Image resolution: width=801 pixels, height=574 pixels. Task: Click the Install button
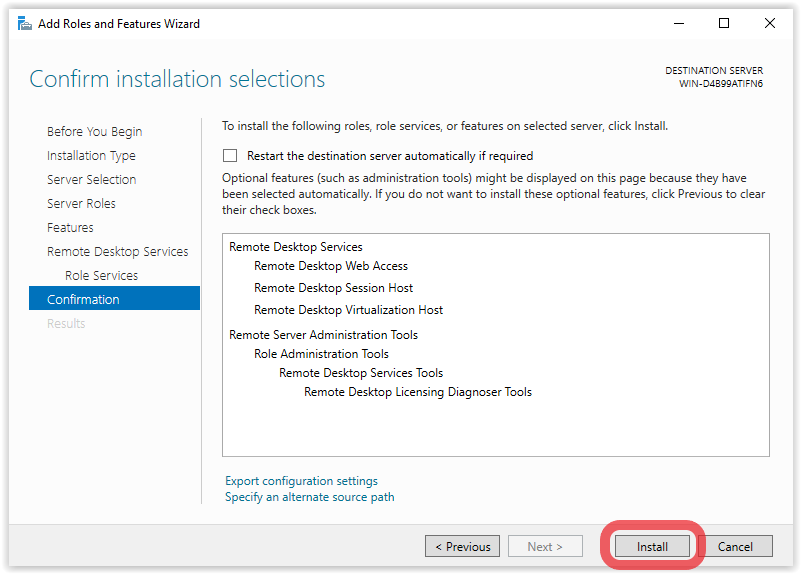click(x=652, y=547)
